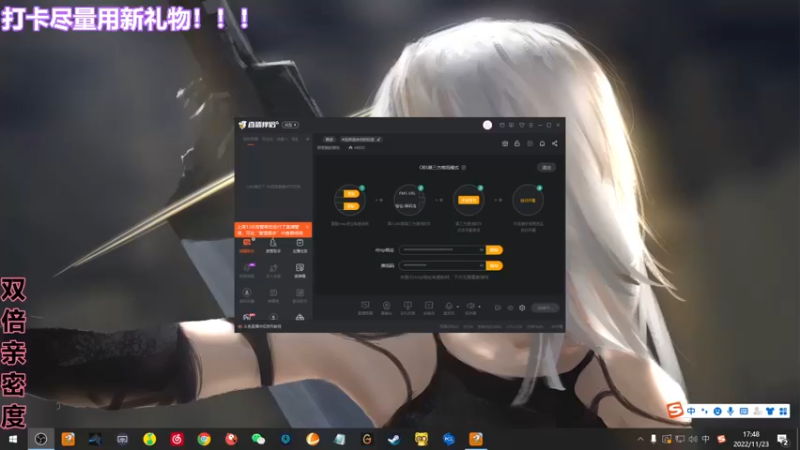Show hidden icons in the system tray
Screen dimensions: 800x450
pyautogui.click(x=640, y=439)
